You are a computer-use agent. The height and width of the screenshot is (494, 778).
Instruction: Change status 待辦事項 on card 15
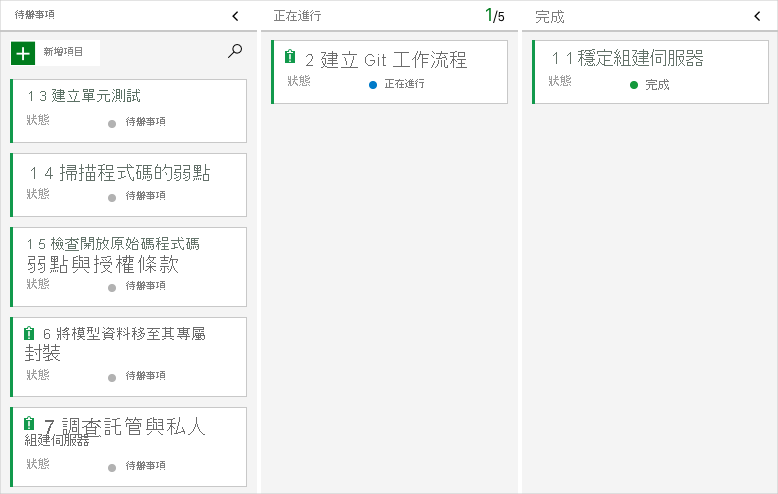coord(145,286)
